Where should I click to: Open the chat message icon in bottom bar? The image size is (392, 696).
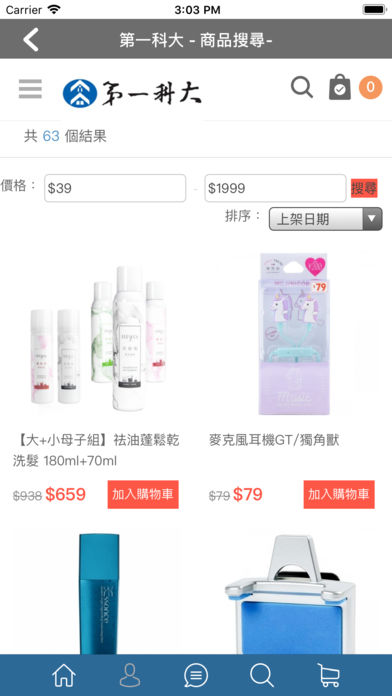pos(196,676)
